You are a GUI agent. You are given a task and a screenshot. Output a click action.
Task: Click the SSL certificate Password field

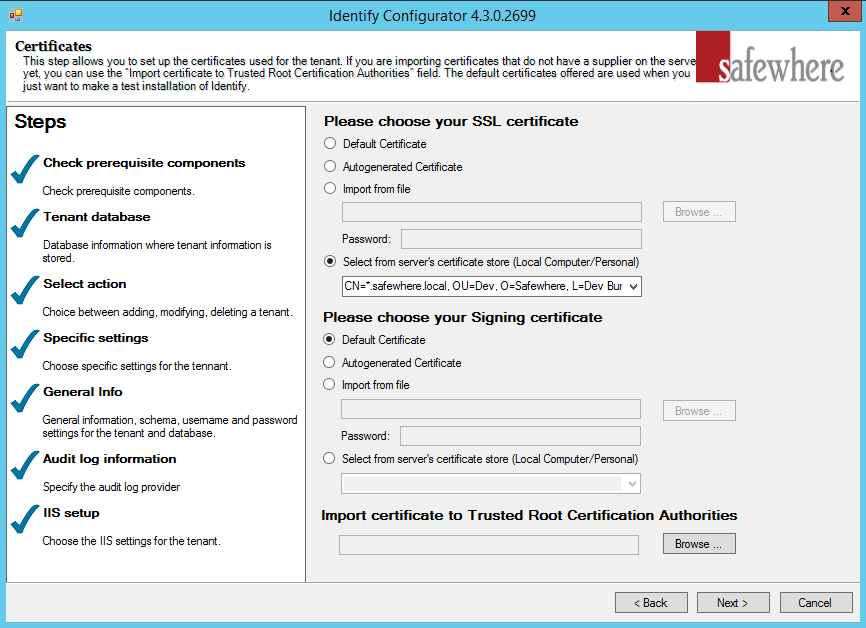521,239
